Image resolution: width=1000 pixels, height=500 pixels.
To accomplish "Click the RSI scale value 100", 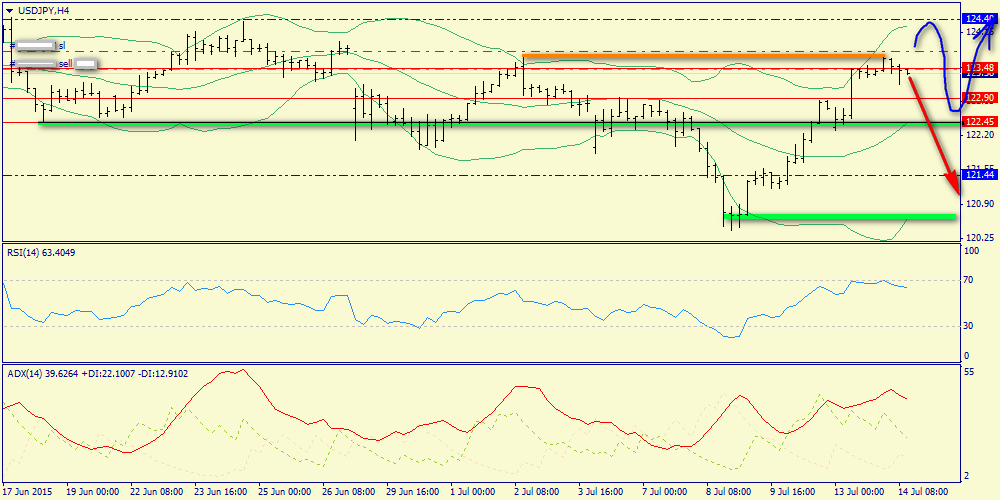I will (x=970, y=252).
